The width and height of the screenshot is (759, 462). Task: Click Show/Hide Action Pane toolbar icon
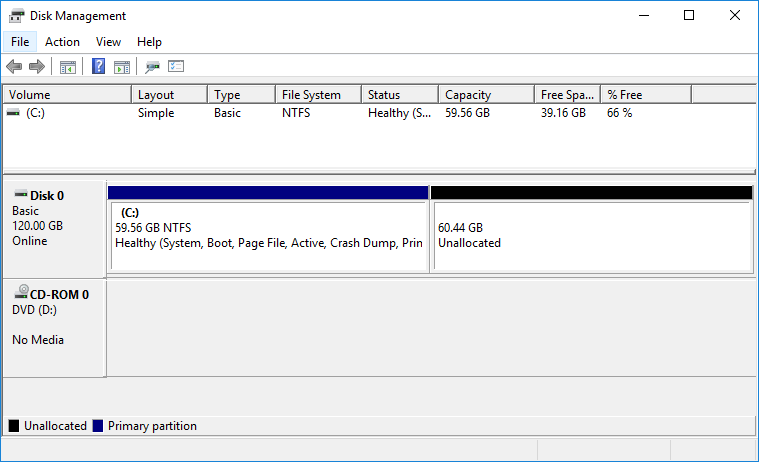[122, 67]
